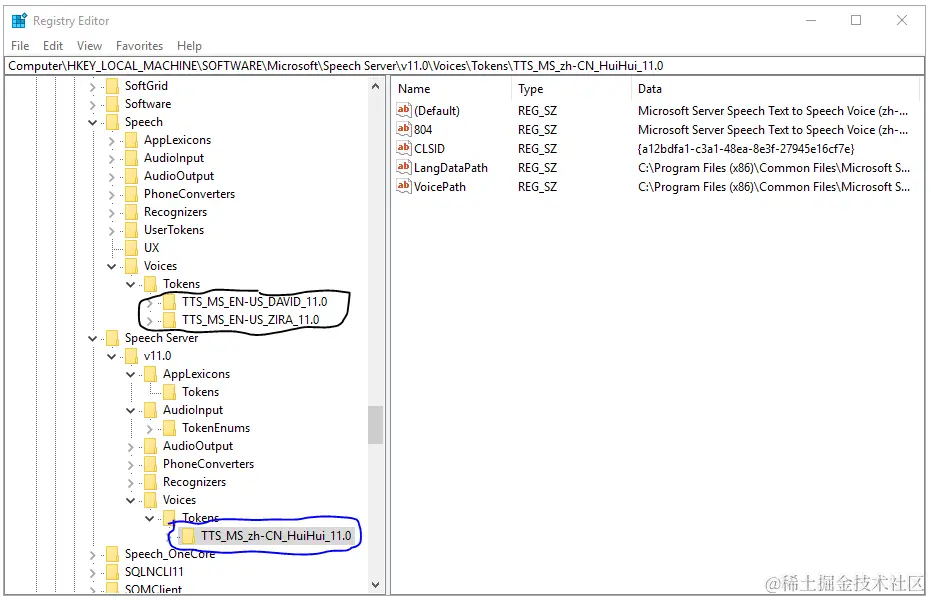Image resolution: width=931 pixels, height=600 pixels.
Task: Click the VoicePath value string icon
Action: coord(404,186)
